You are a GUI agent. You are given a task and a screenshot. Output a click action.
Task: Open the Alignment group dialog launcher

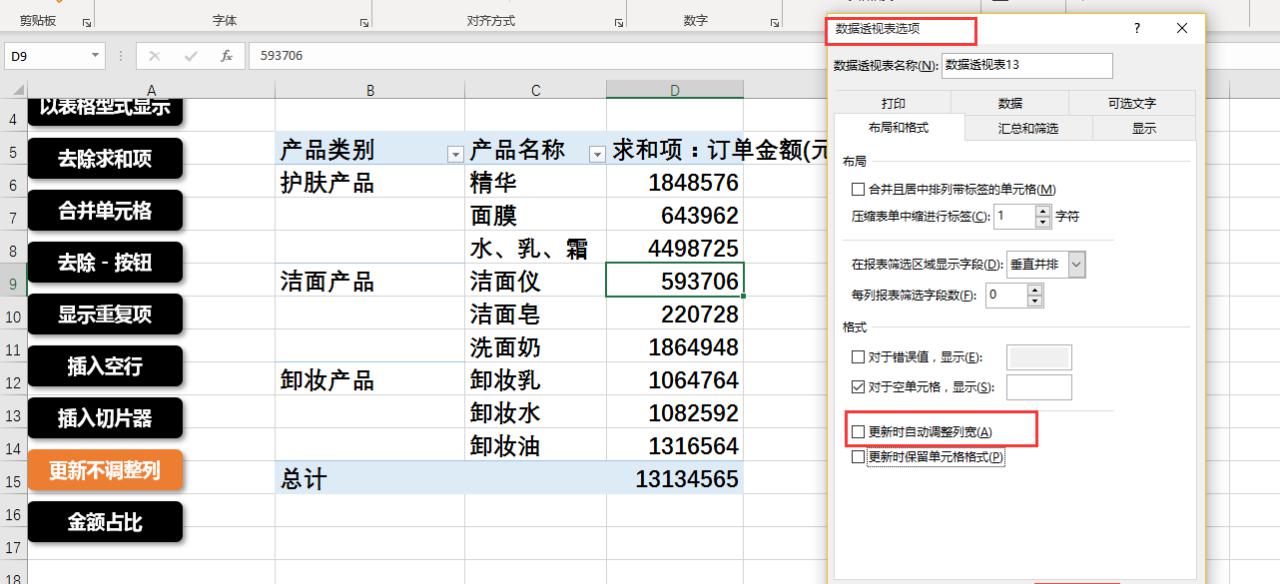click(x=617, y=22)
